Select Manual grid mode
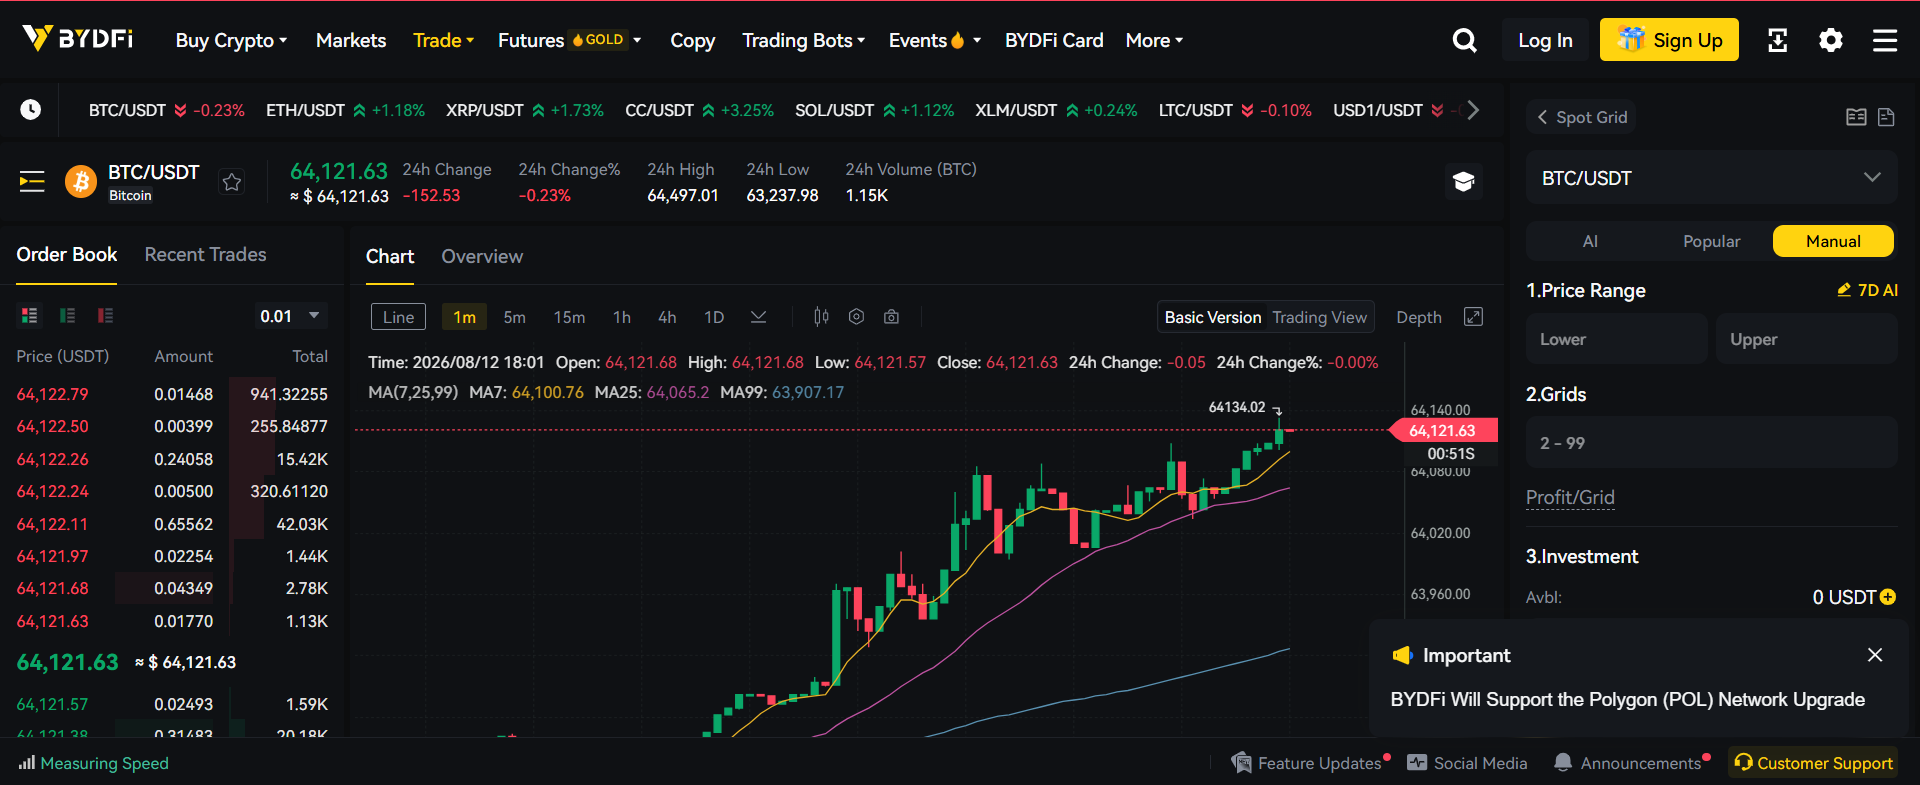 click(1833, 241)
